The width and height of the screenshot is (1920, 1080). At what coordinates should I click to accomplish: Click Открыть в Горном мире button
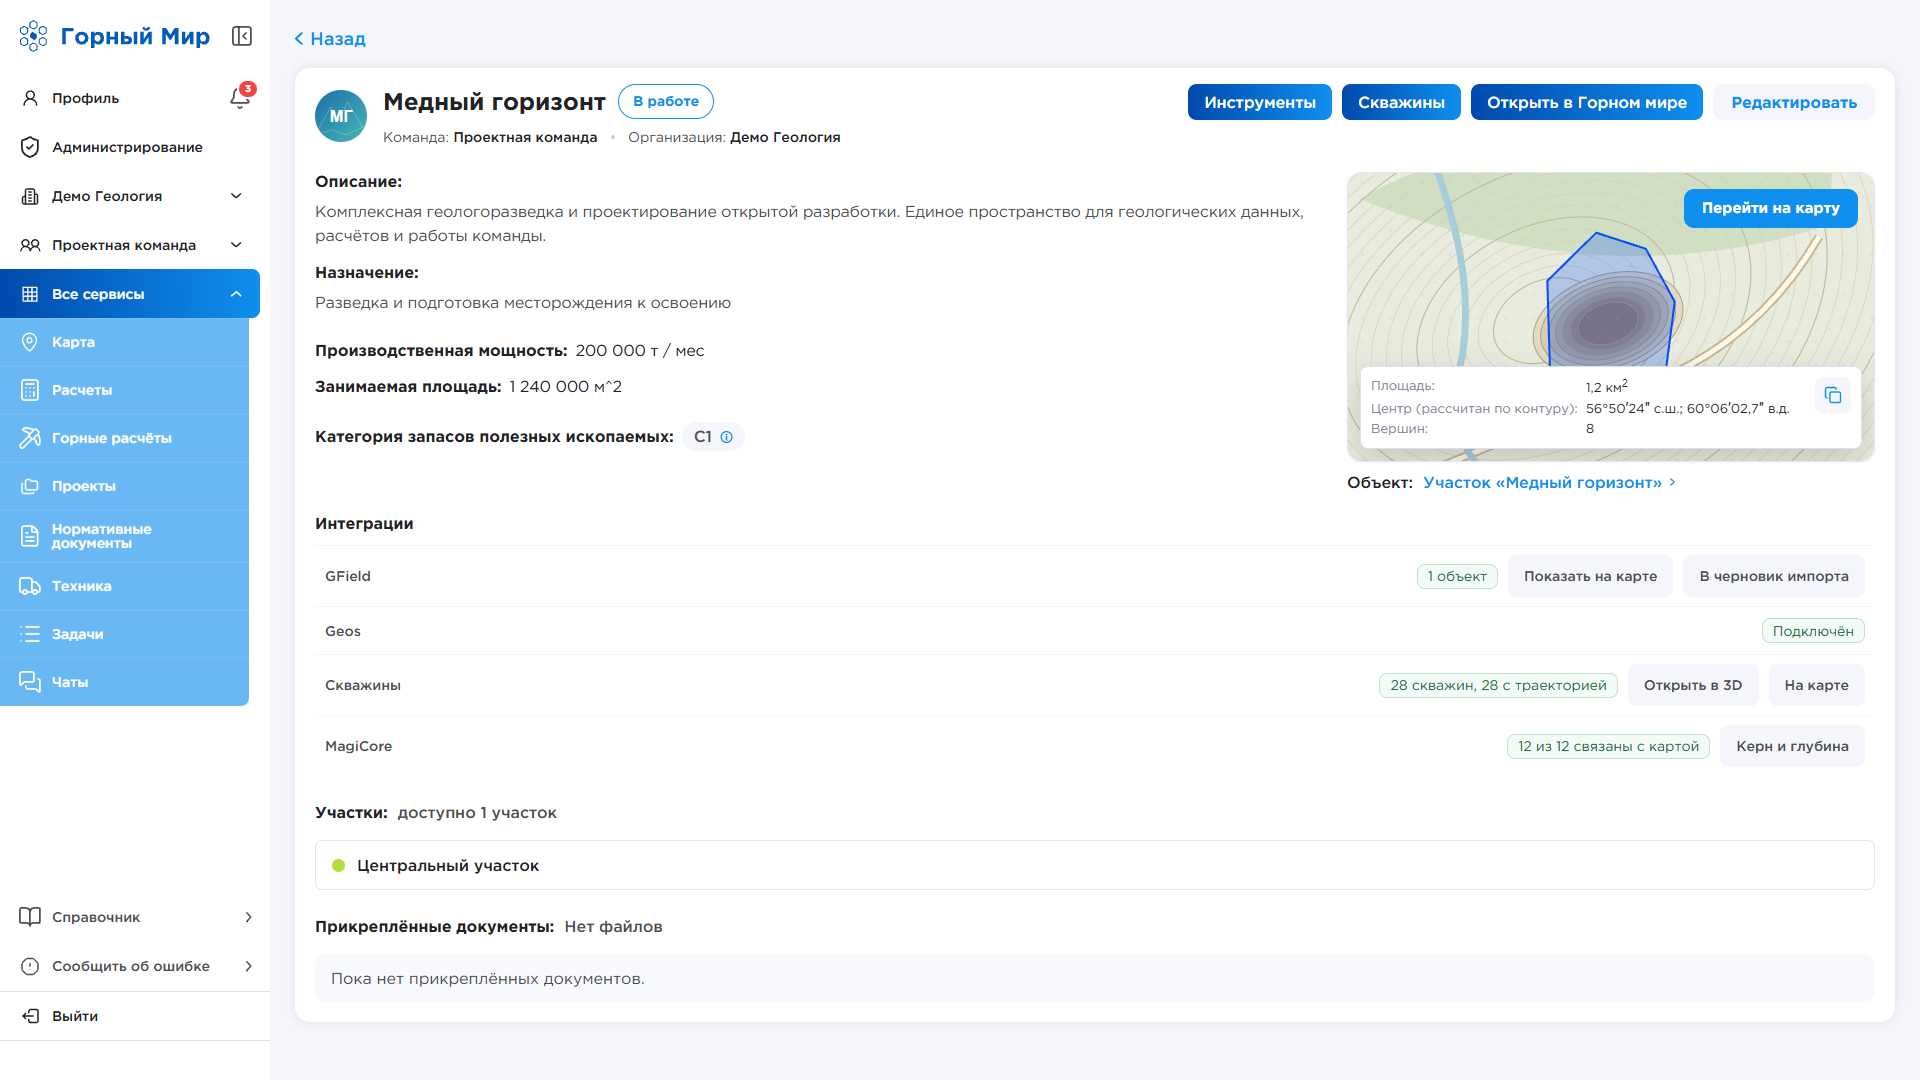[x=1586, y=102]
